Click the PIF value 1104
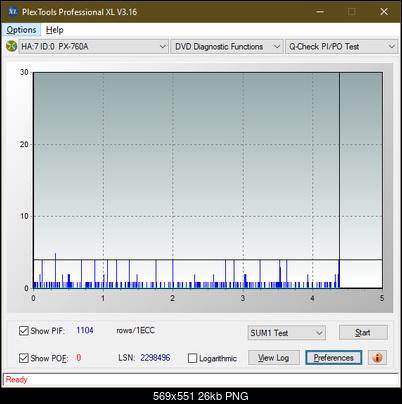Viewport: 402px width, 404px height. (85, 330)
